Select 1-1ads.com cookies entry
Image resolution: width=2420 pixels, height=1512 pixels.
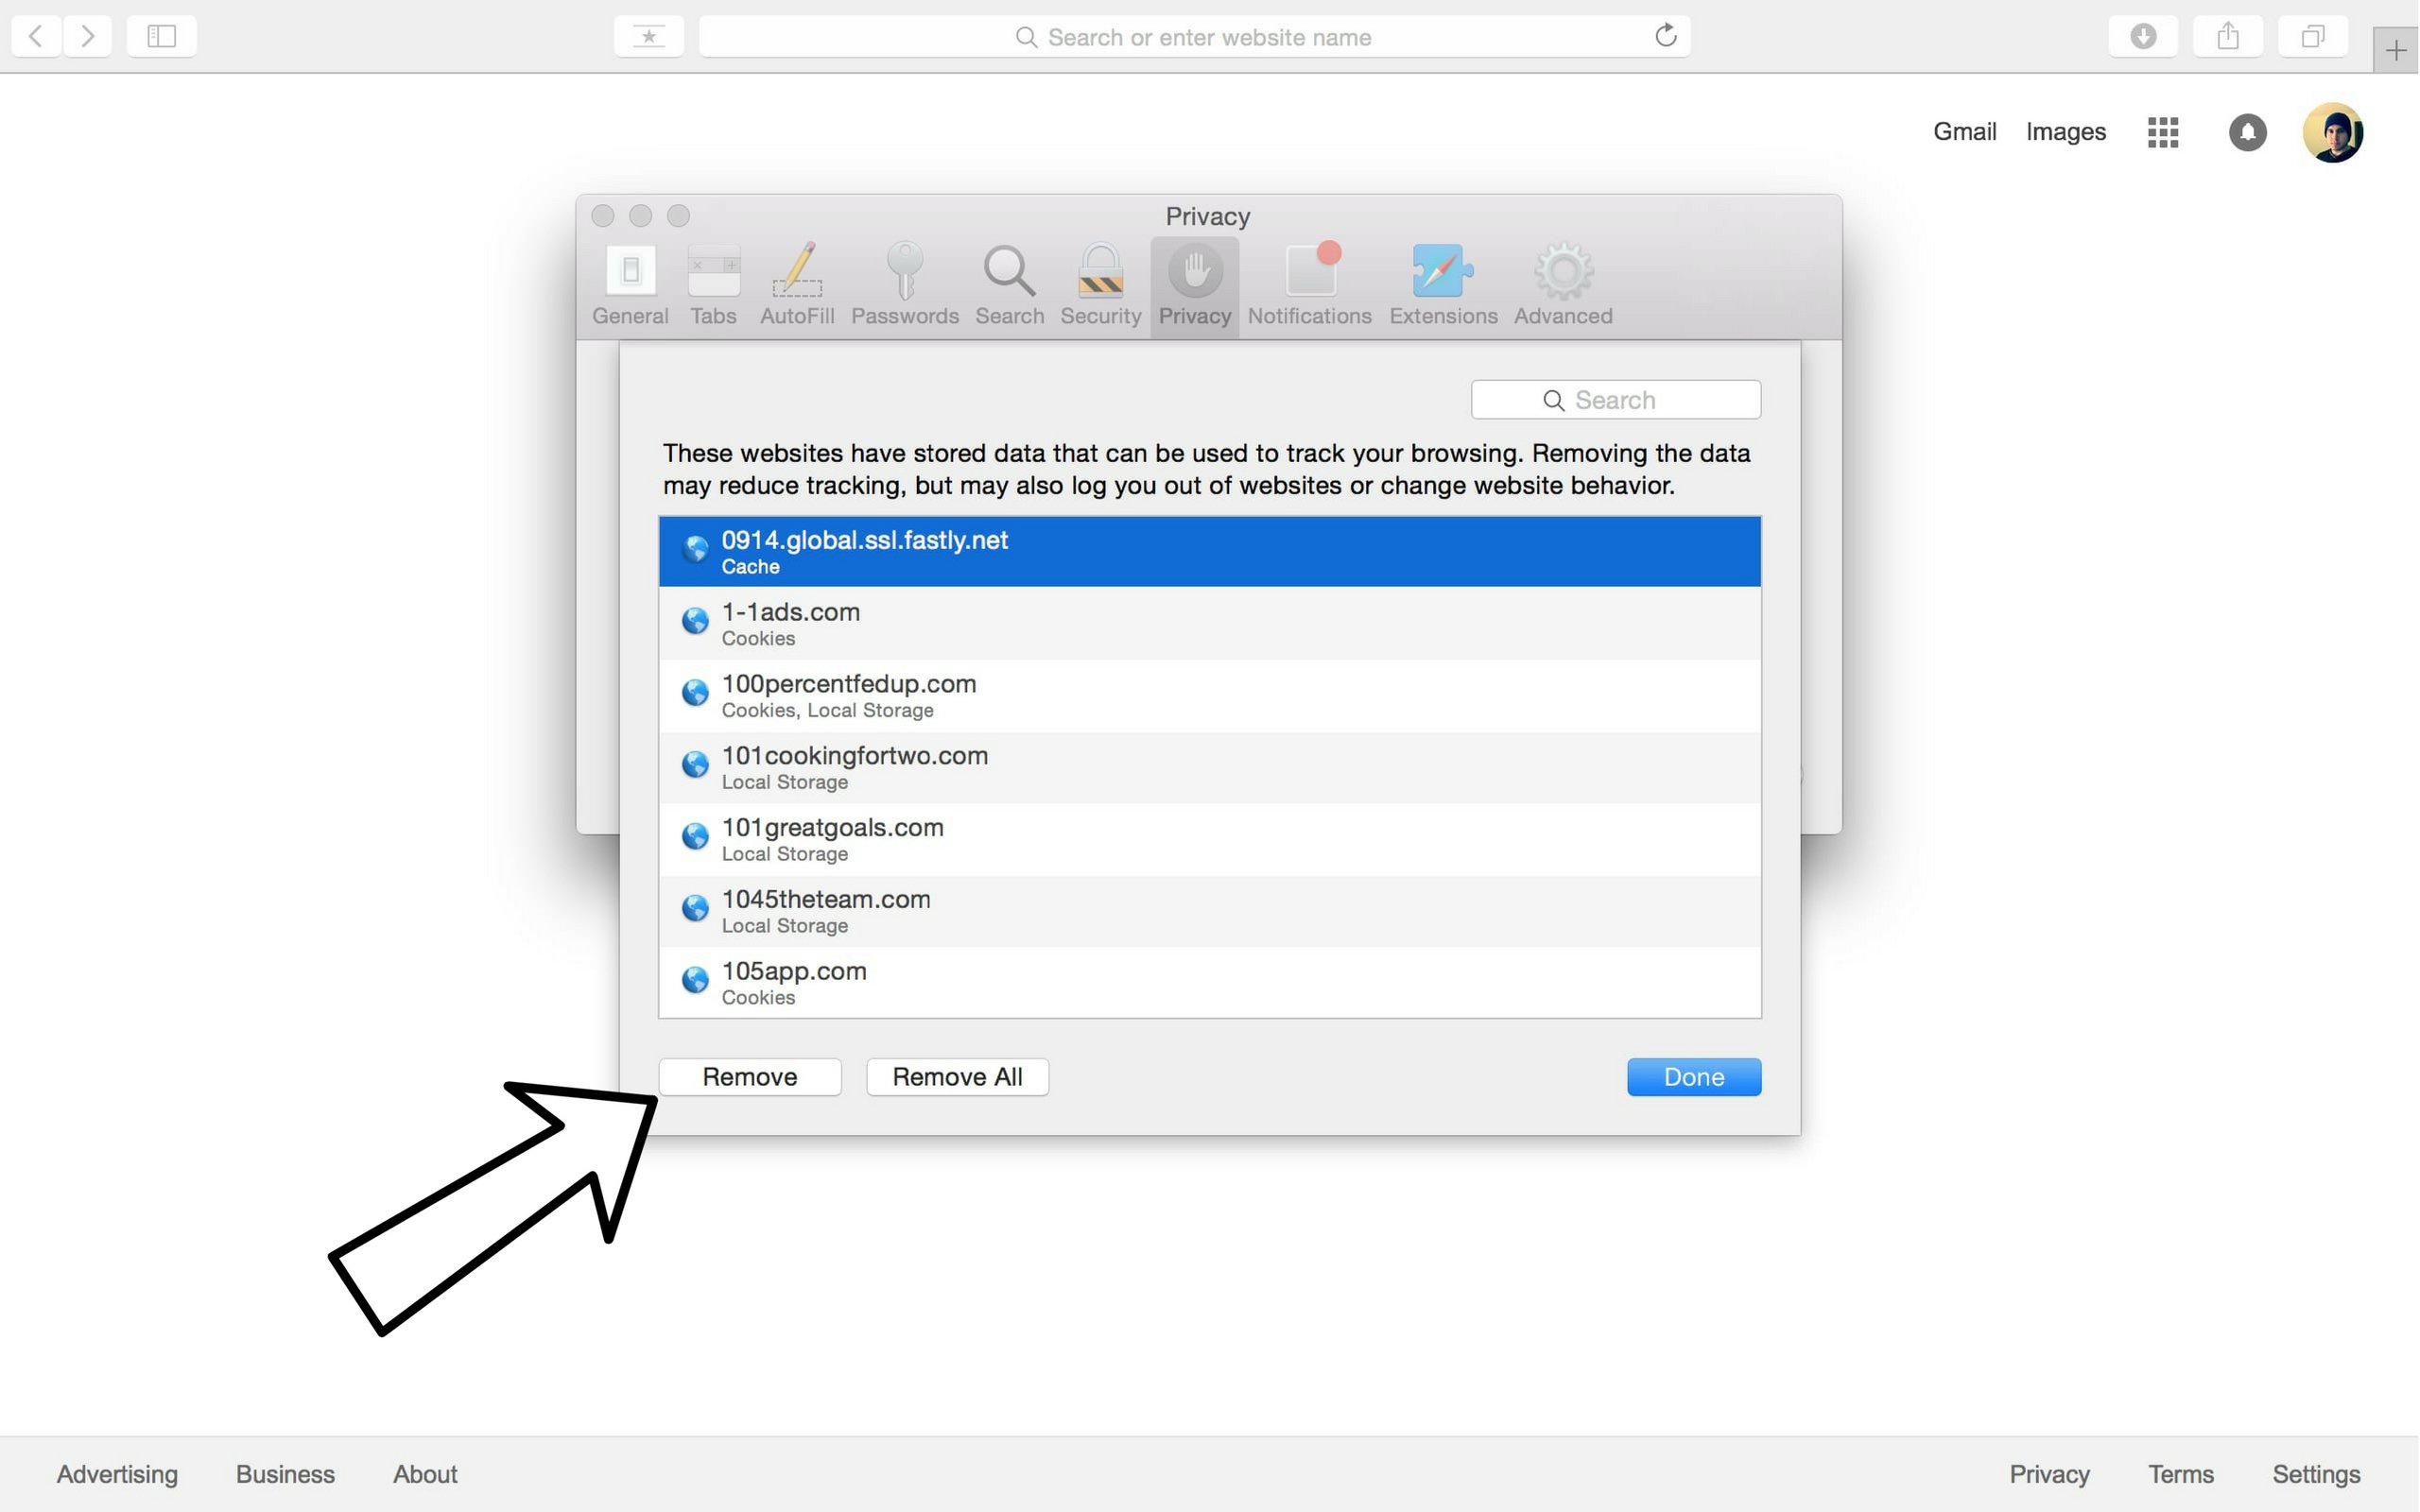(1209, 622)
